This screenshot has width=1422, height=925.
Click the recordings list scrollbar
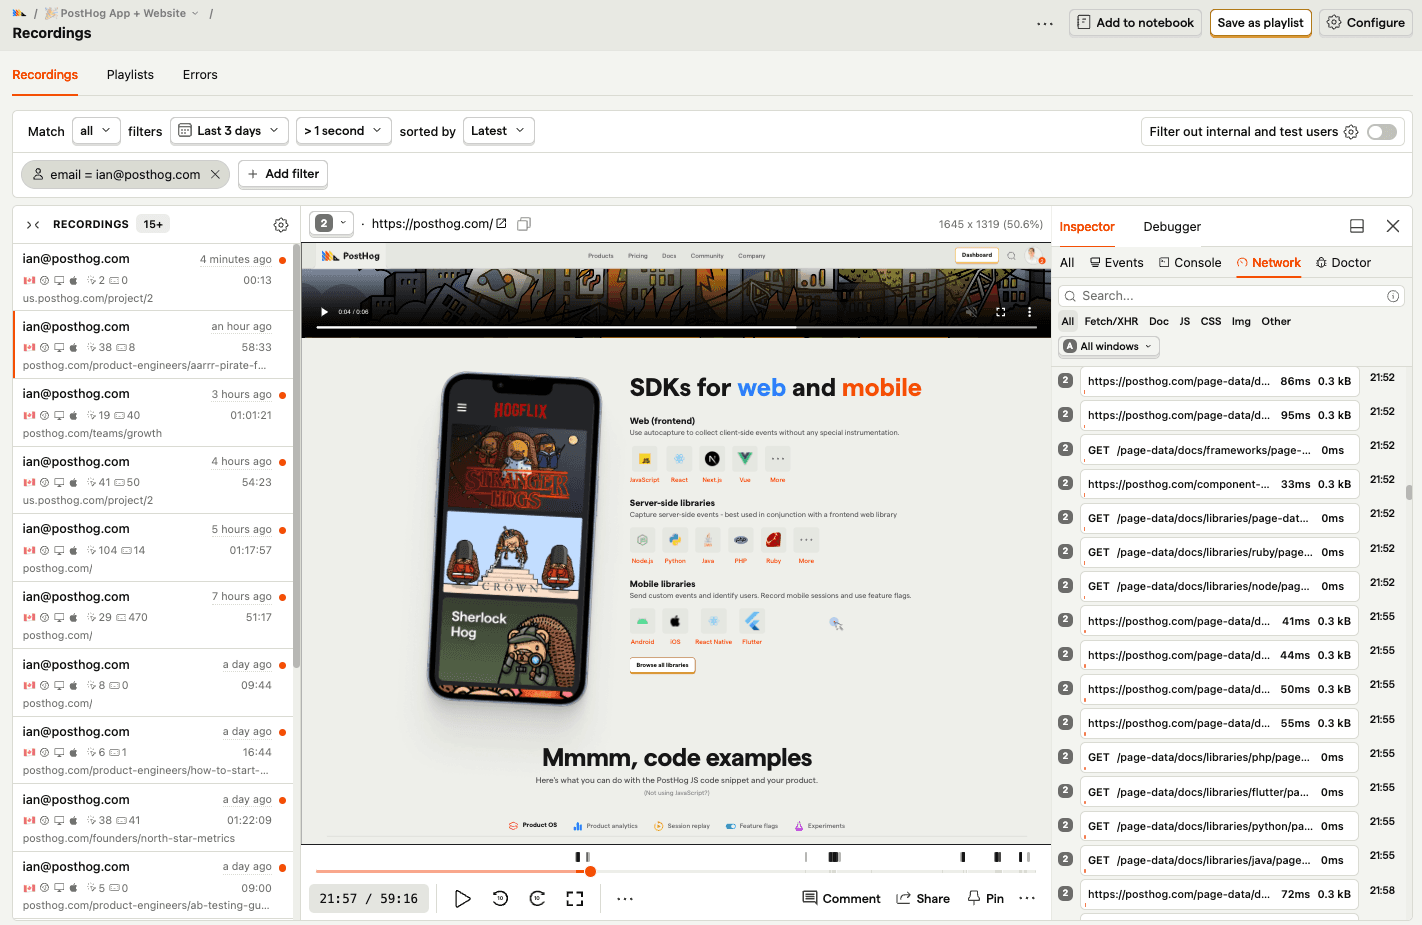tap(296, 455)
